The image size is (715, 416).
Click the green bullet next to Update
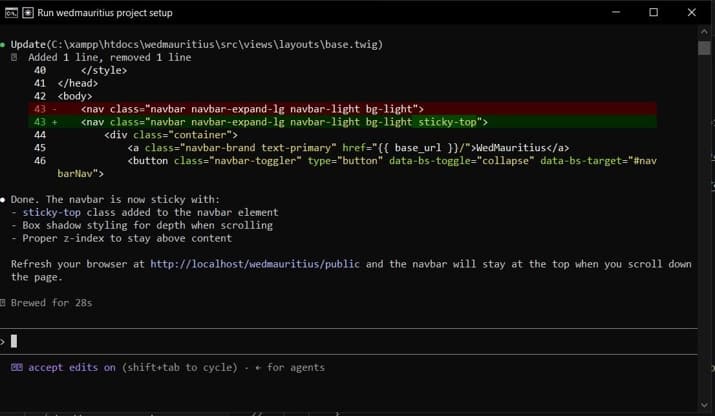pos(3,45)
